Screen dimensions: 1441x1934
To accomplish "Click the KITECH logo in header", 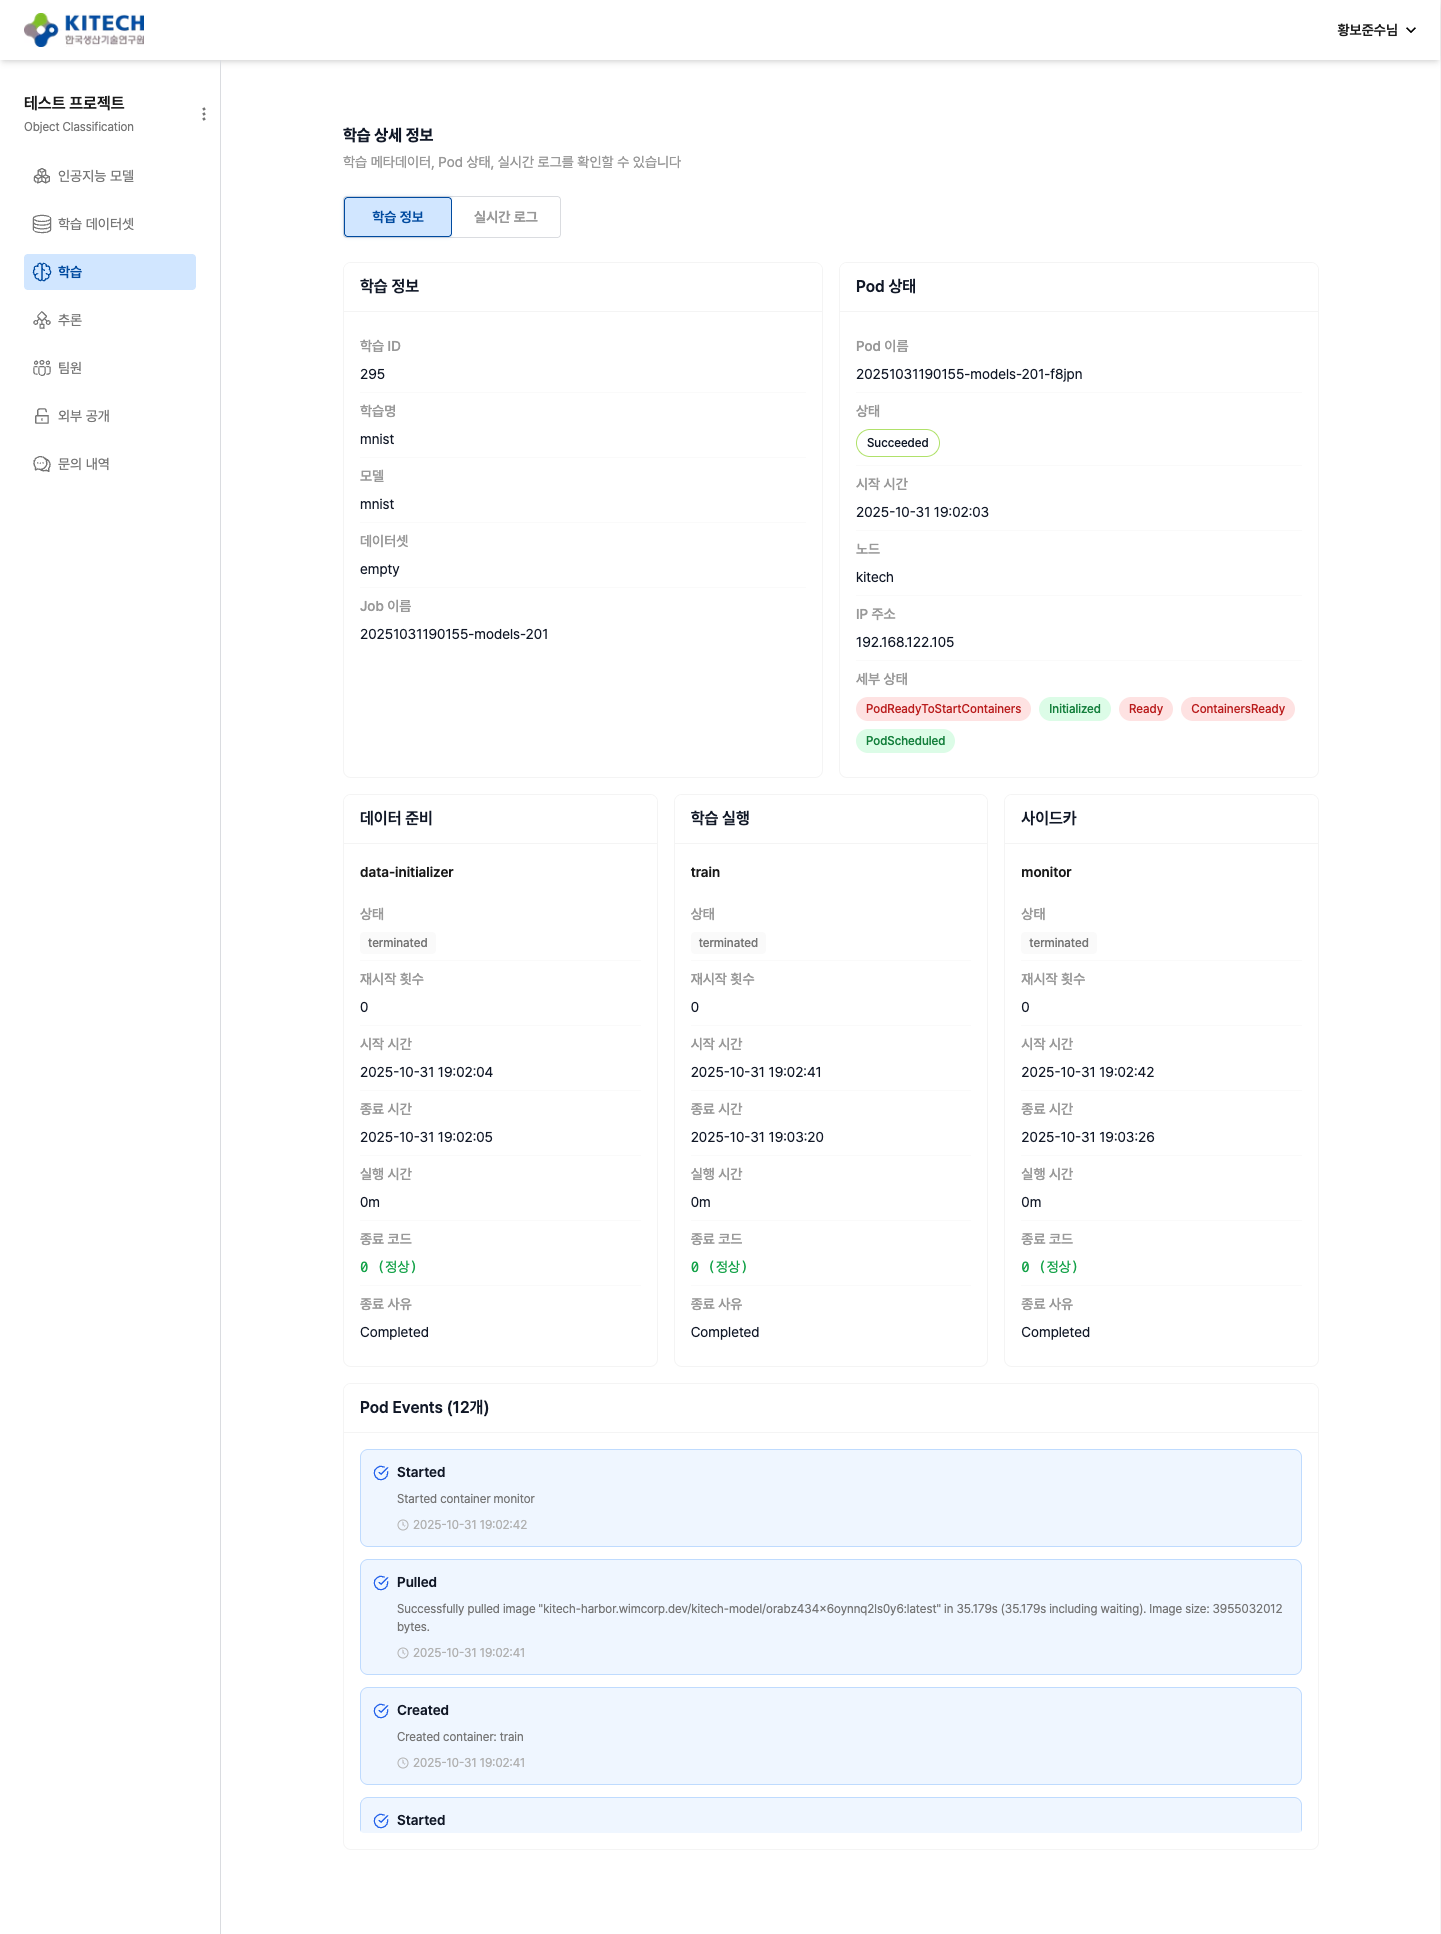I will [84, 30].
